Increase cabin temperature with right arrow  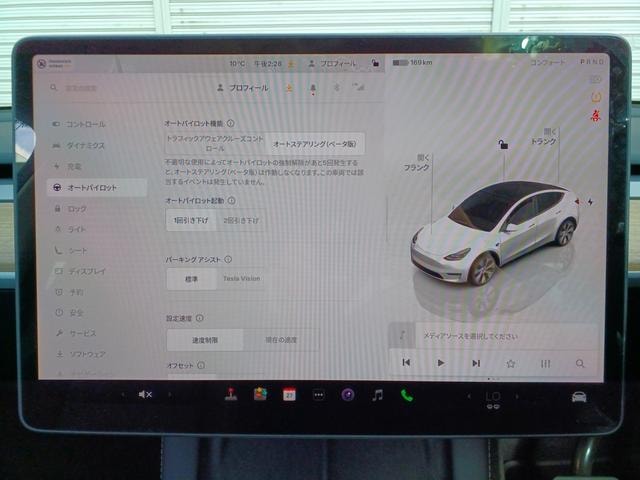tap(517, 396)
